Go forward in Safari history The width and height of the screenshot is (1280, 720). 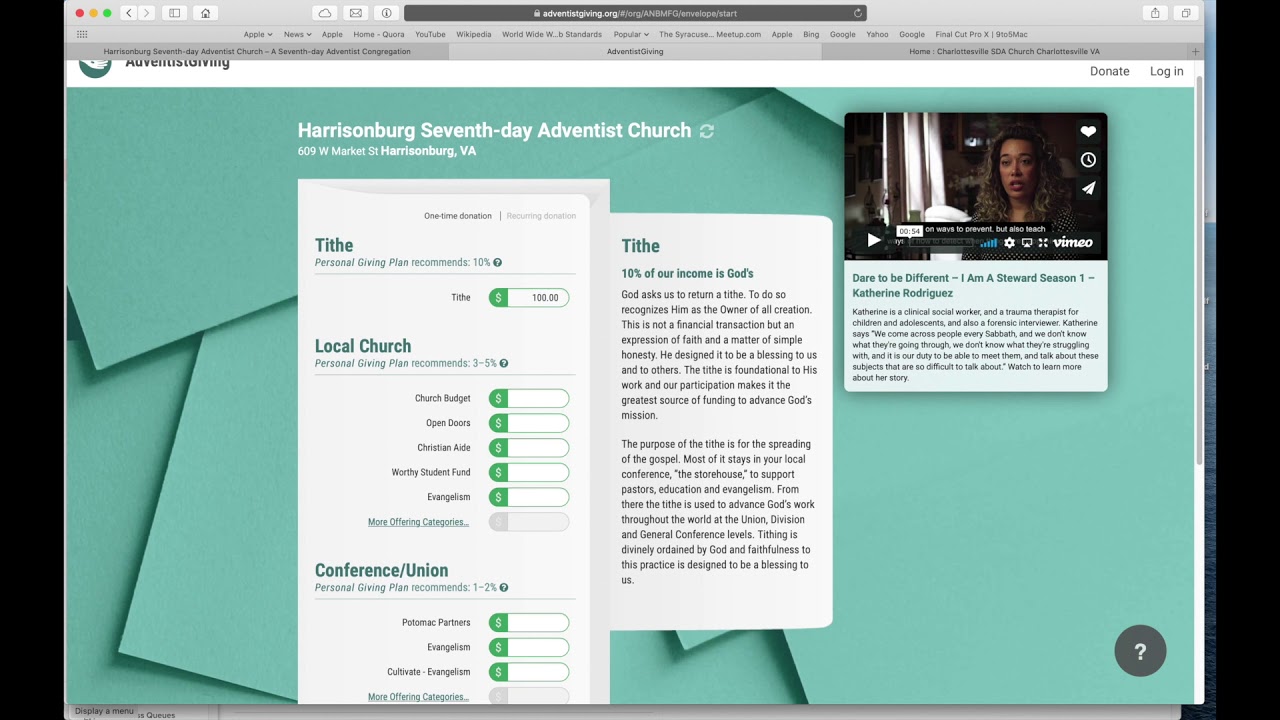tap(147, 13)
